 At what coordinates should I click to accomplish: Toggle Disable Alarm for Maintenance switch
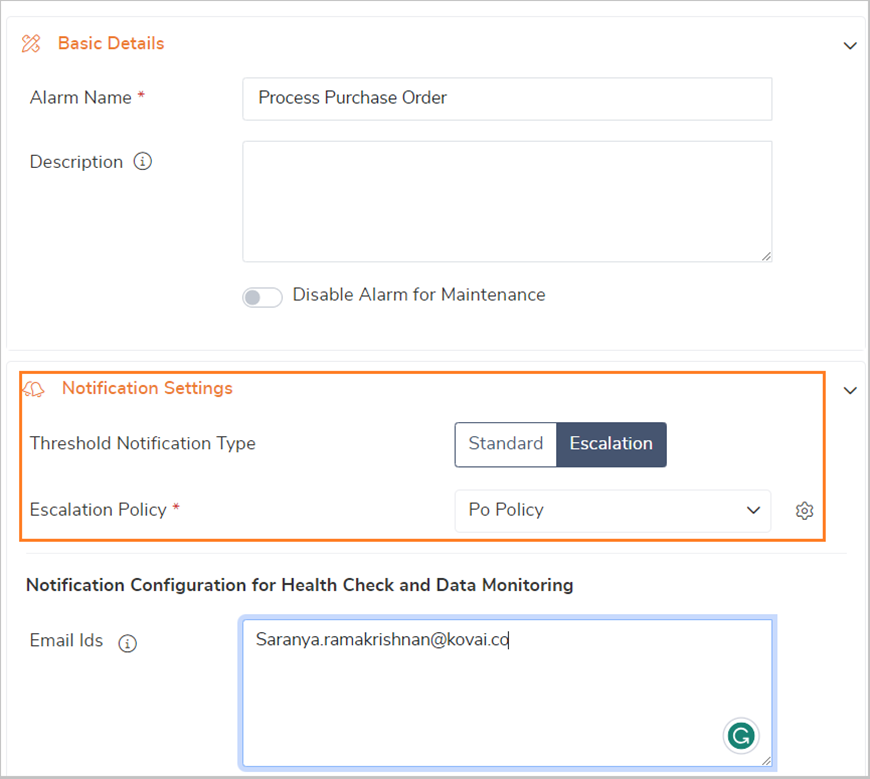pos(262,297)
